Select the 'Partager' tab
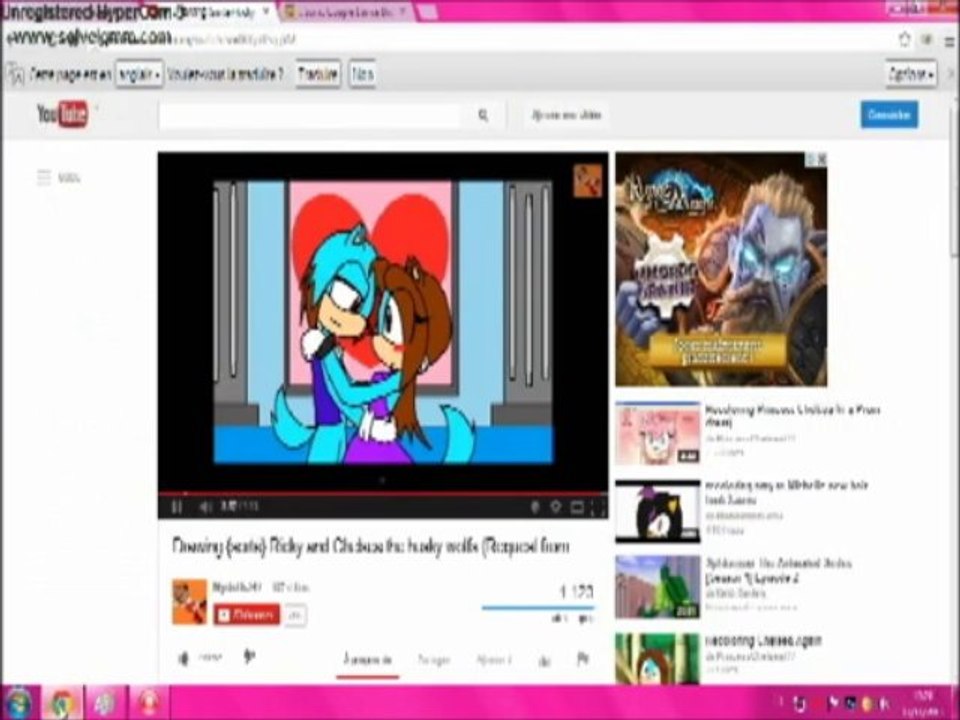 point(433,660)
